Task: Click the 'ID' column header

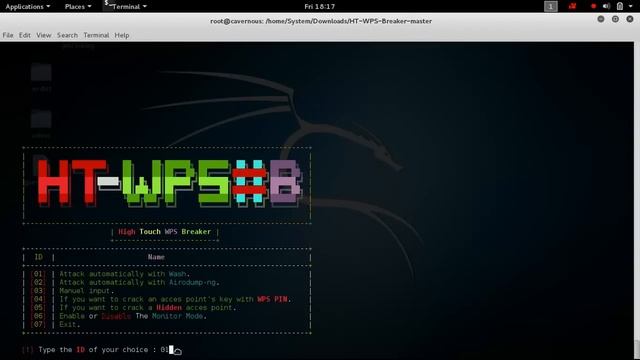Action: pos(38,257)
